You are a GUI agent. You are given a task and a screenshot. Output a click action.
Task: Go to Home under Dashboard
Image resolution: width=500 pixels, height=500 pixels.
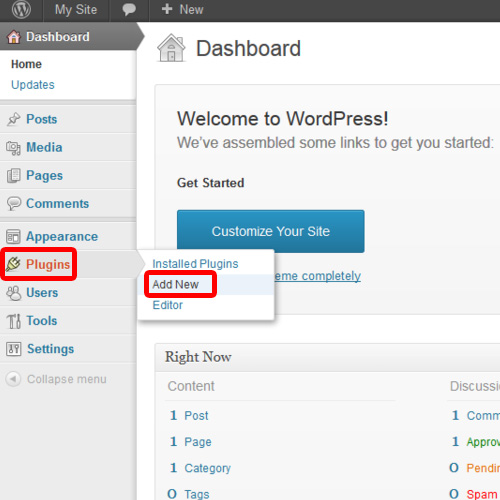pos(26,64)
